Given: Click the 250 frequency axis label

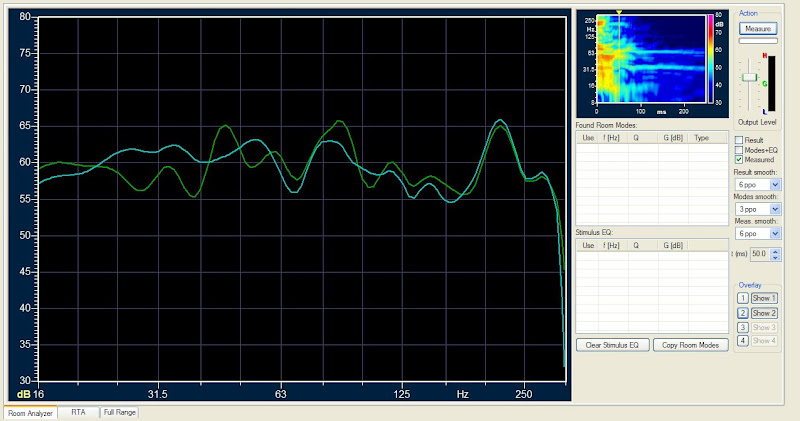Looking at the screenshot, I should [523, 394].
